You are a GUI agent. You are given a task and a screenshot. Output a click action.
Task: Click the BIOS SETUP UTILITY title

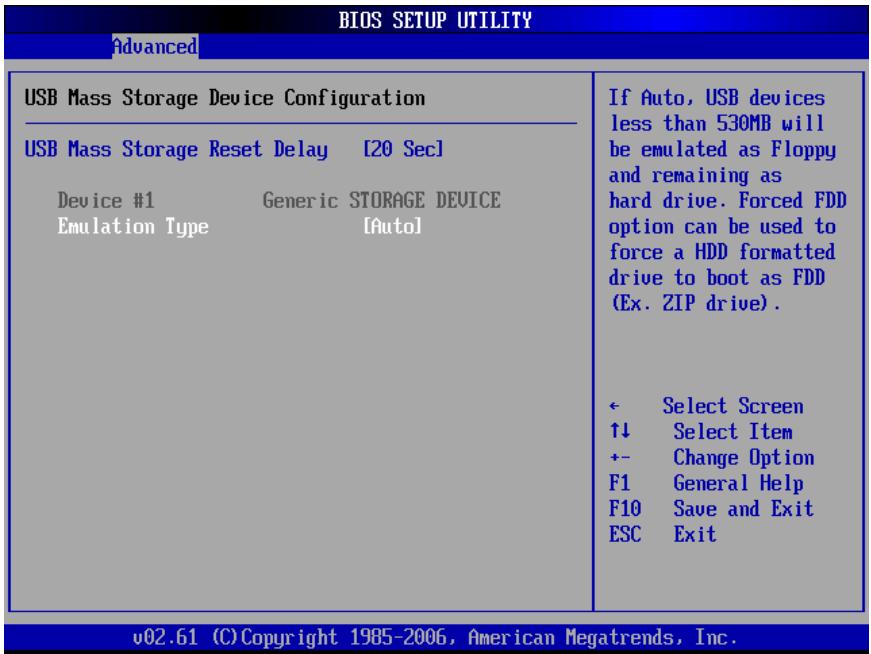436,21
